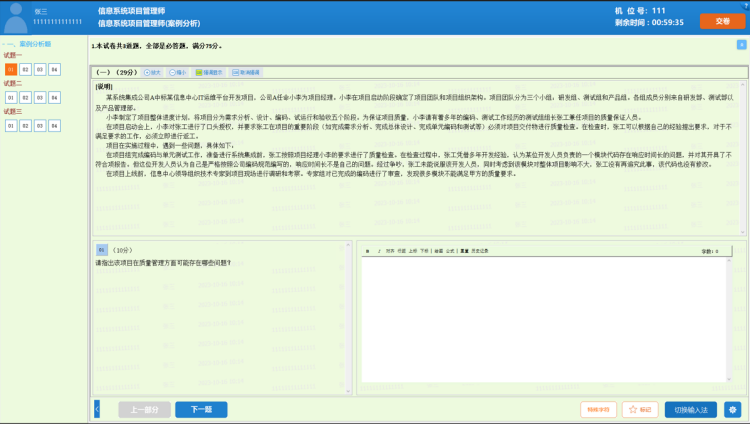Submit exam with the orange 交卷 button
The width and height of the screenshot is (750, 424).
click(715, 21)
